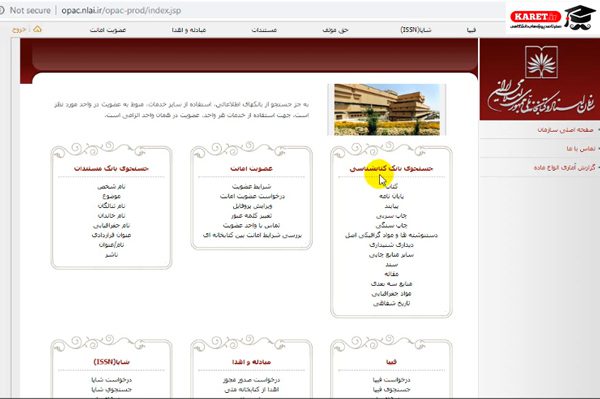
Task: Click the مبادله و اهدا card heading
Action: [251, 362]
